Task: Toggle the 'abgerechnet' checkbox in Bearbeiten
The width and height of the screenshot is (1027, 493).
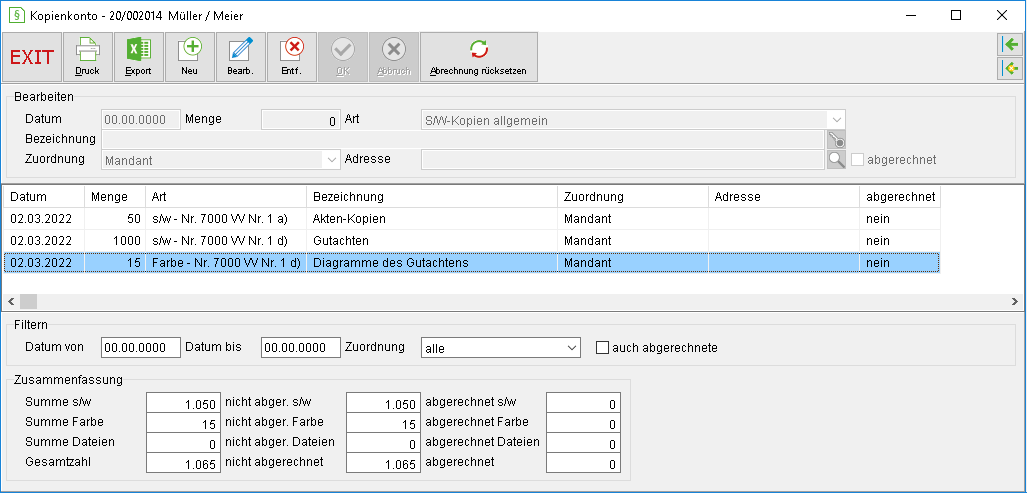Action: [857, 159]
